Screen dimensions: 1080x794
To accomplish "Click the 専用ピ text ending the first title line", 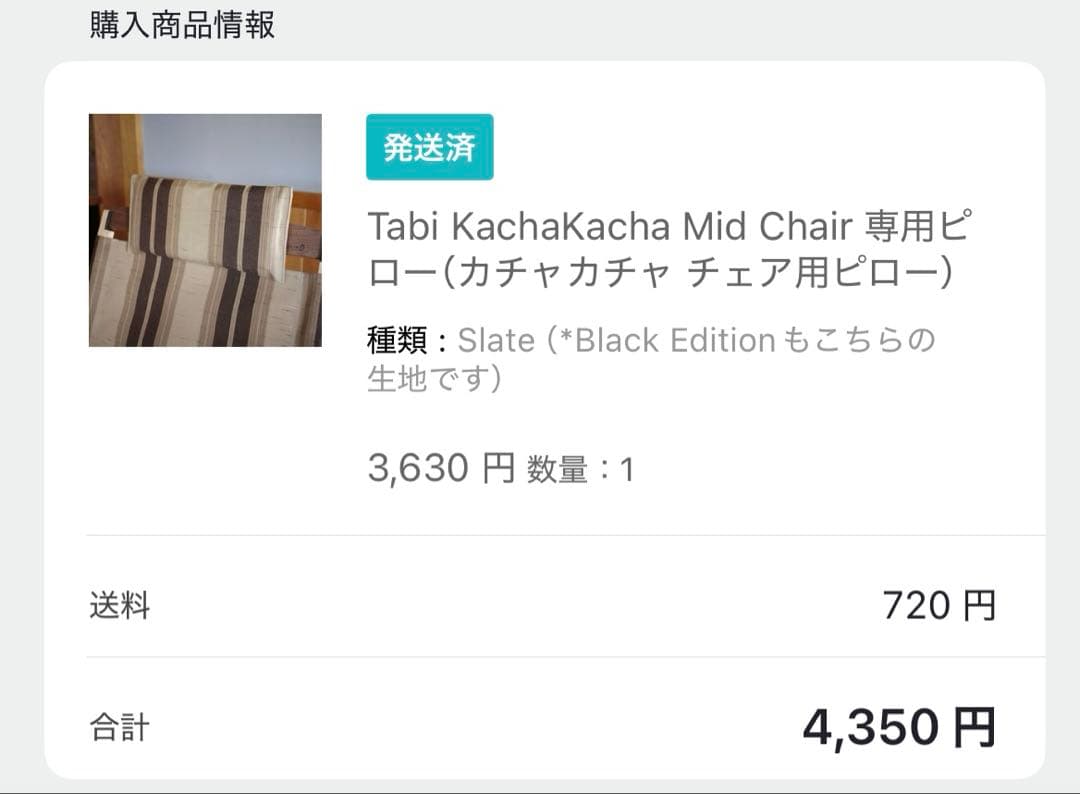I will (x=915, y=227).
